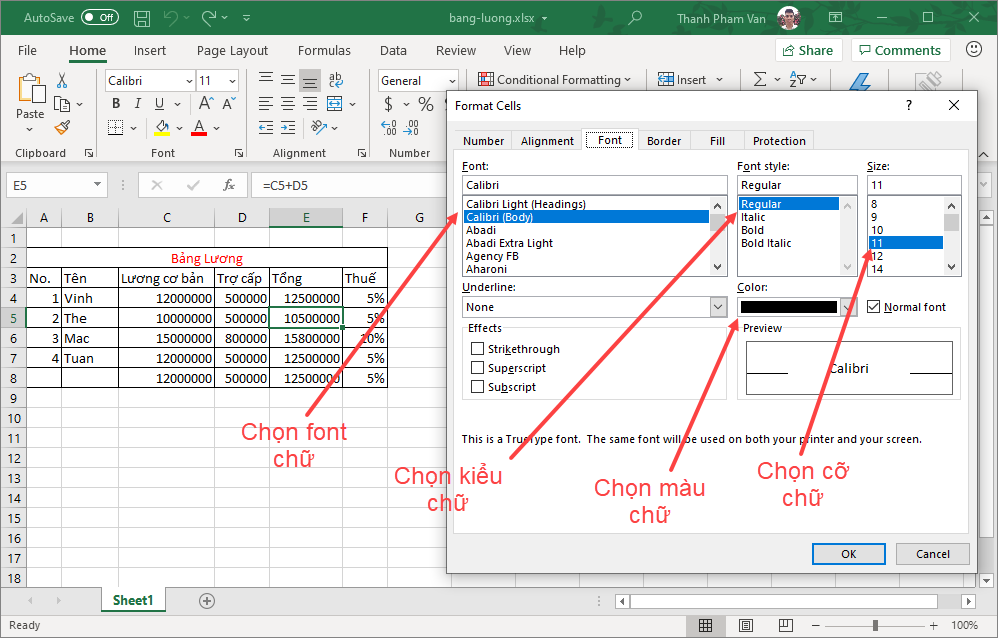Click the zoom slider handle in status bar

point(876,625)
